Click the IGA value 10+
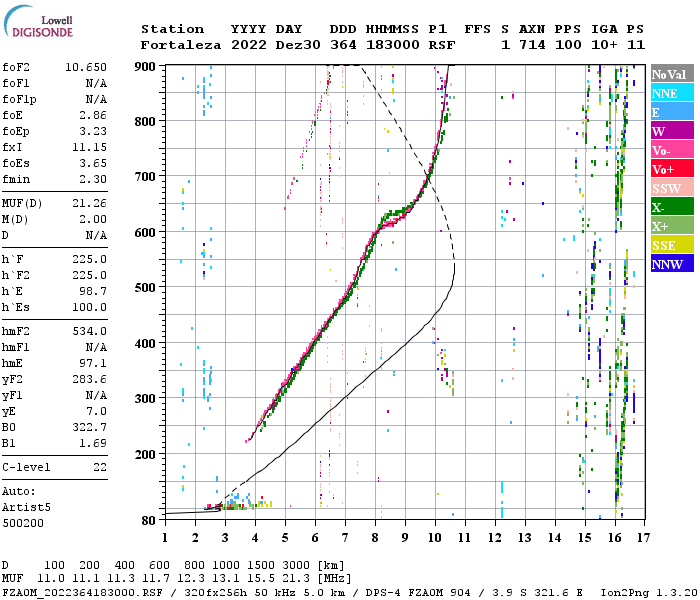The height and width of the screenshot is (600, 700). click(x=604, y=45)
